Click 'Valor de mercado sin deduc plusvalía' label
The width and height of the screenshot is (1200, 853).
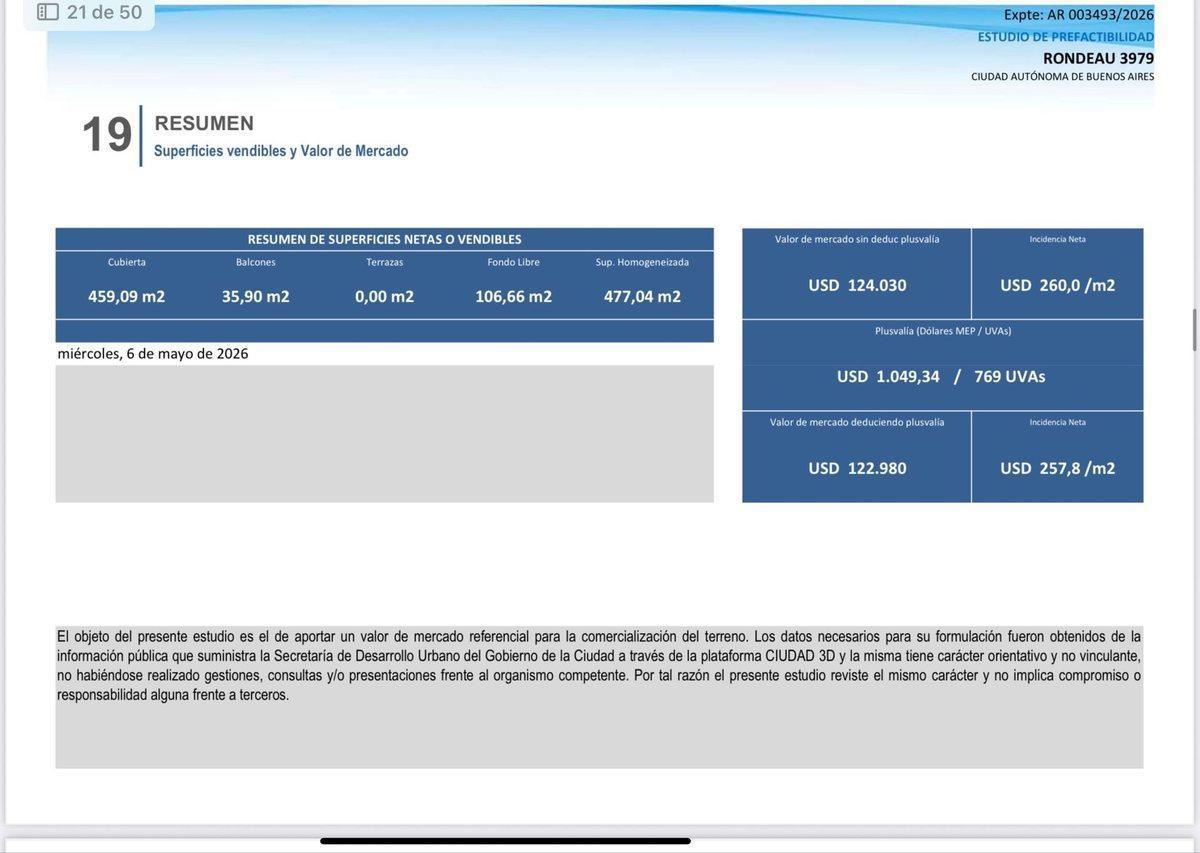(x=857, y=239)
